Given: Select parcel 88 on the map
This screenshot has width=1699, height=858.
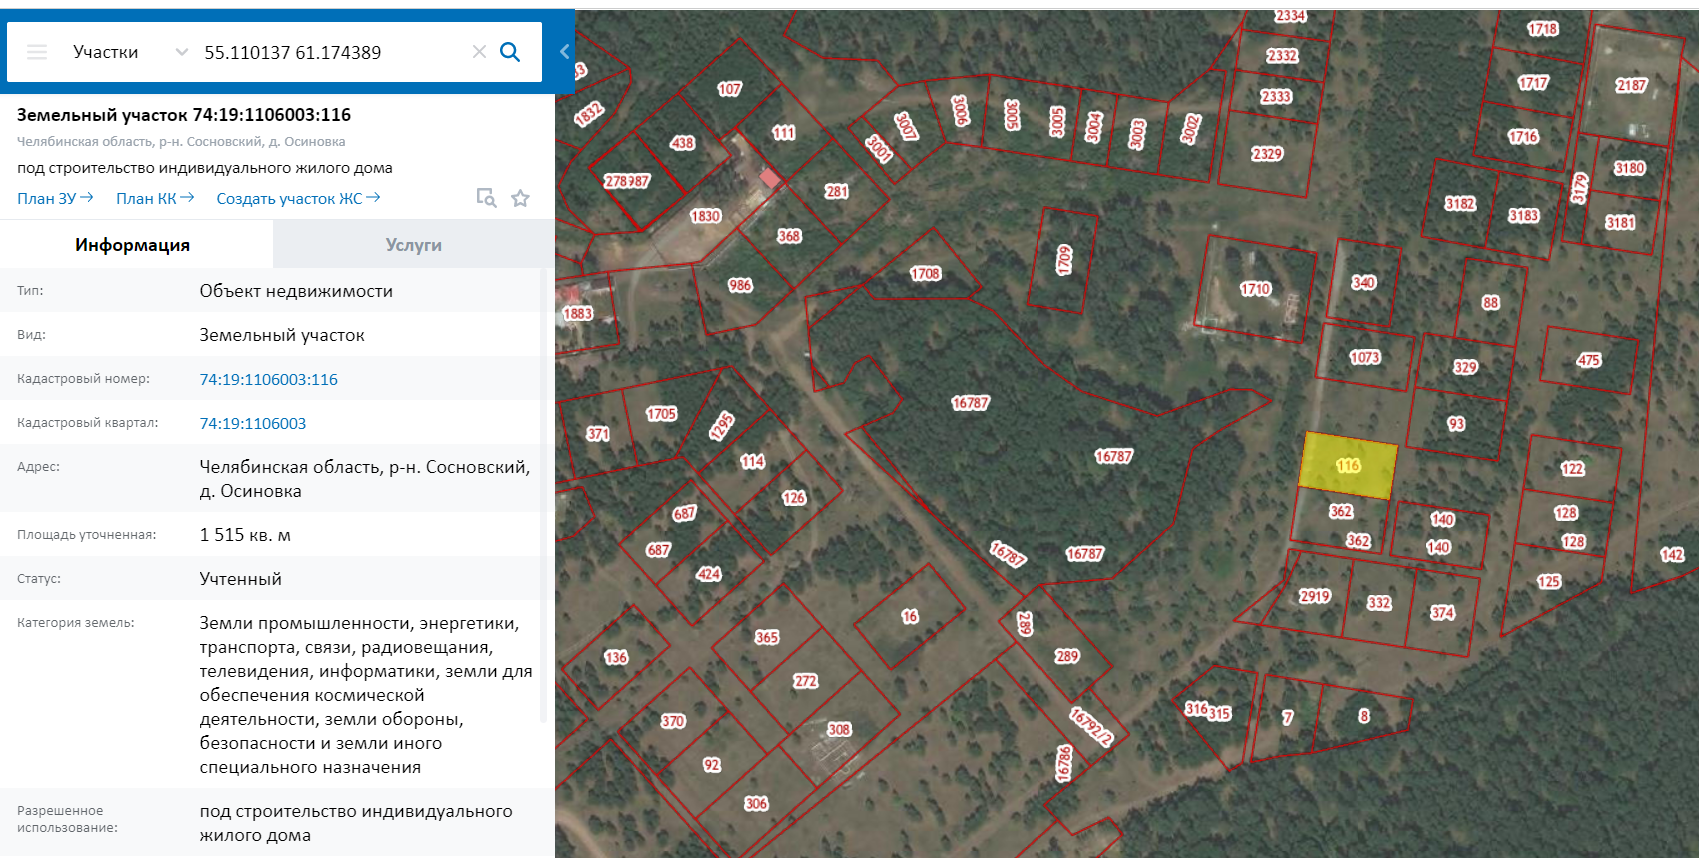Looking at the screenshot, I should (x=1490, y=302).
